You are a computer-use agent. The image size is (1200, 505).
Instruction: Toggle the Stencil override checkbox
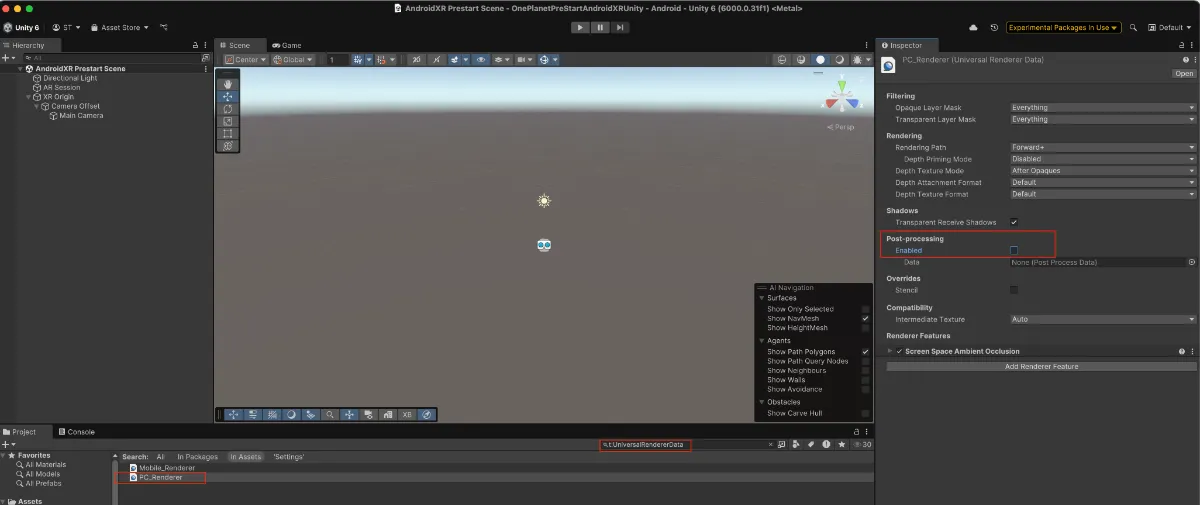click(1014, 290)
